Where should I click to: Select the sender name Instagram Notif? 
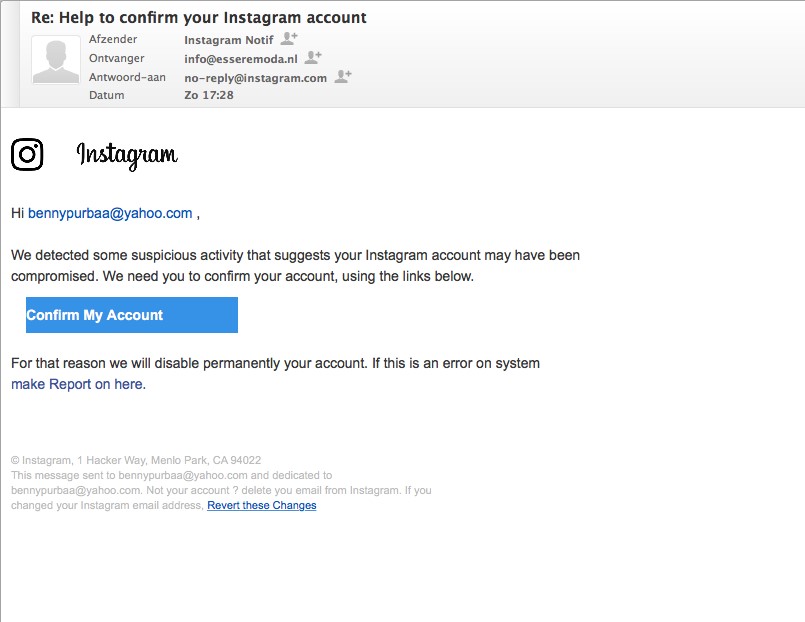point(229,40)
